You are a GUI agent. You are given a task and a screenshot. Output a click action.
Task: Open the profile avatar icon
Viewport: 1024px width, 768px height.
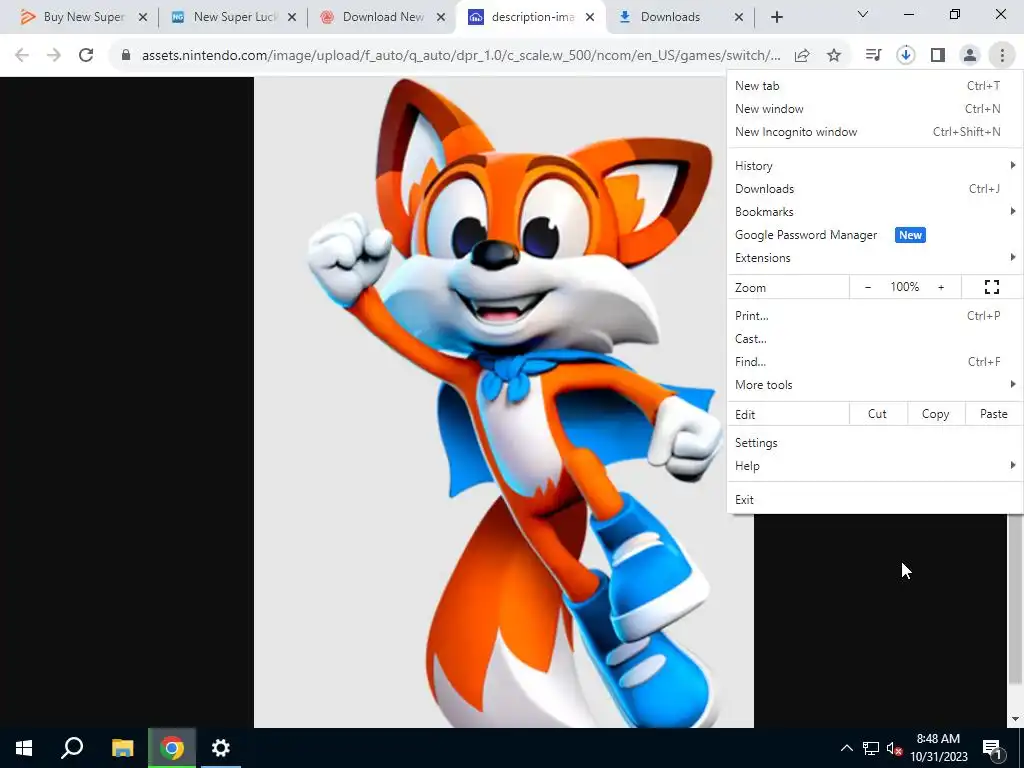[x=970, y=56]
